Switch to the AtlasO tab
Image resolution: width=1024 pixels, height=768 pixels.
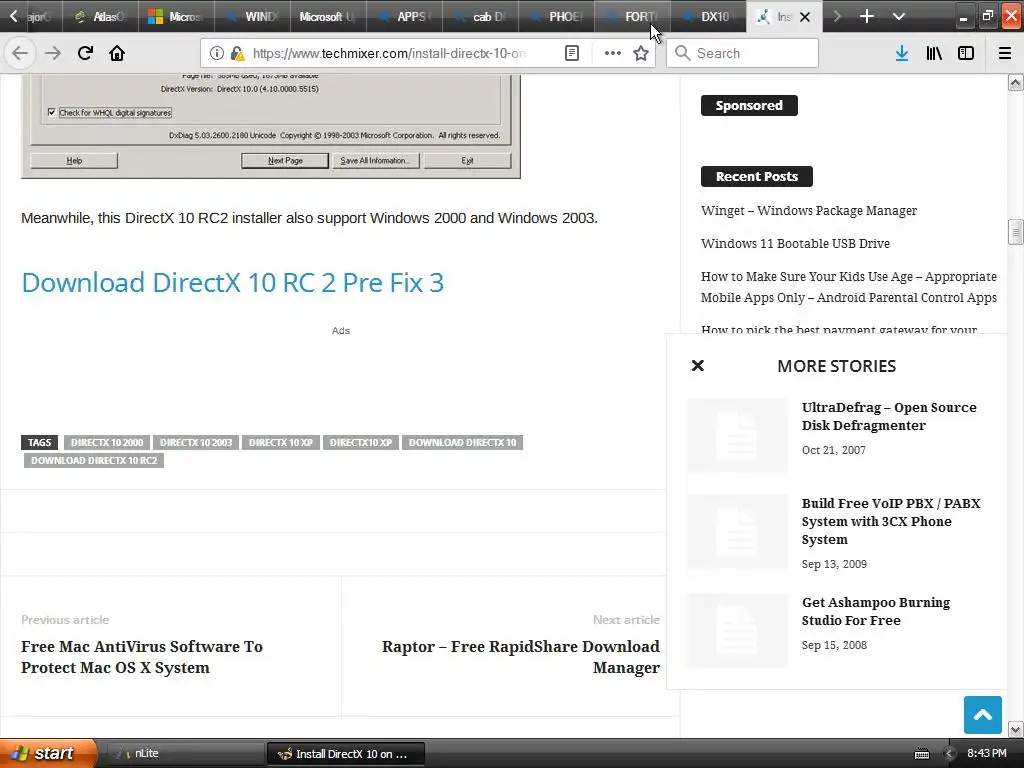[x=100, y=16]
